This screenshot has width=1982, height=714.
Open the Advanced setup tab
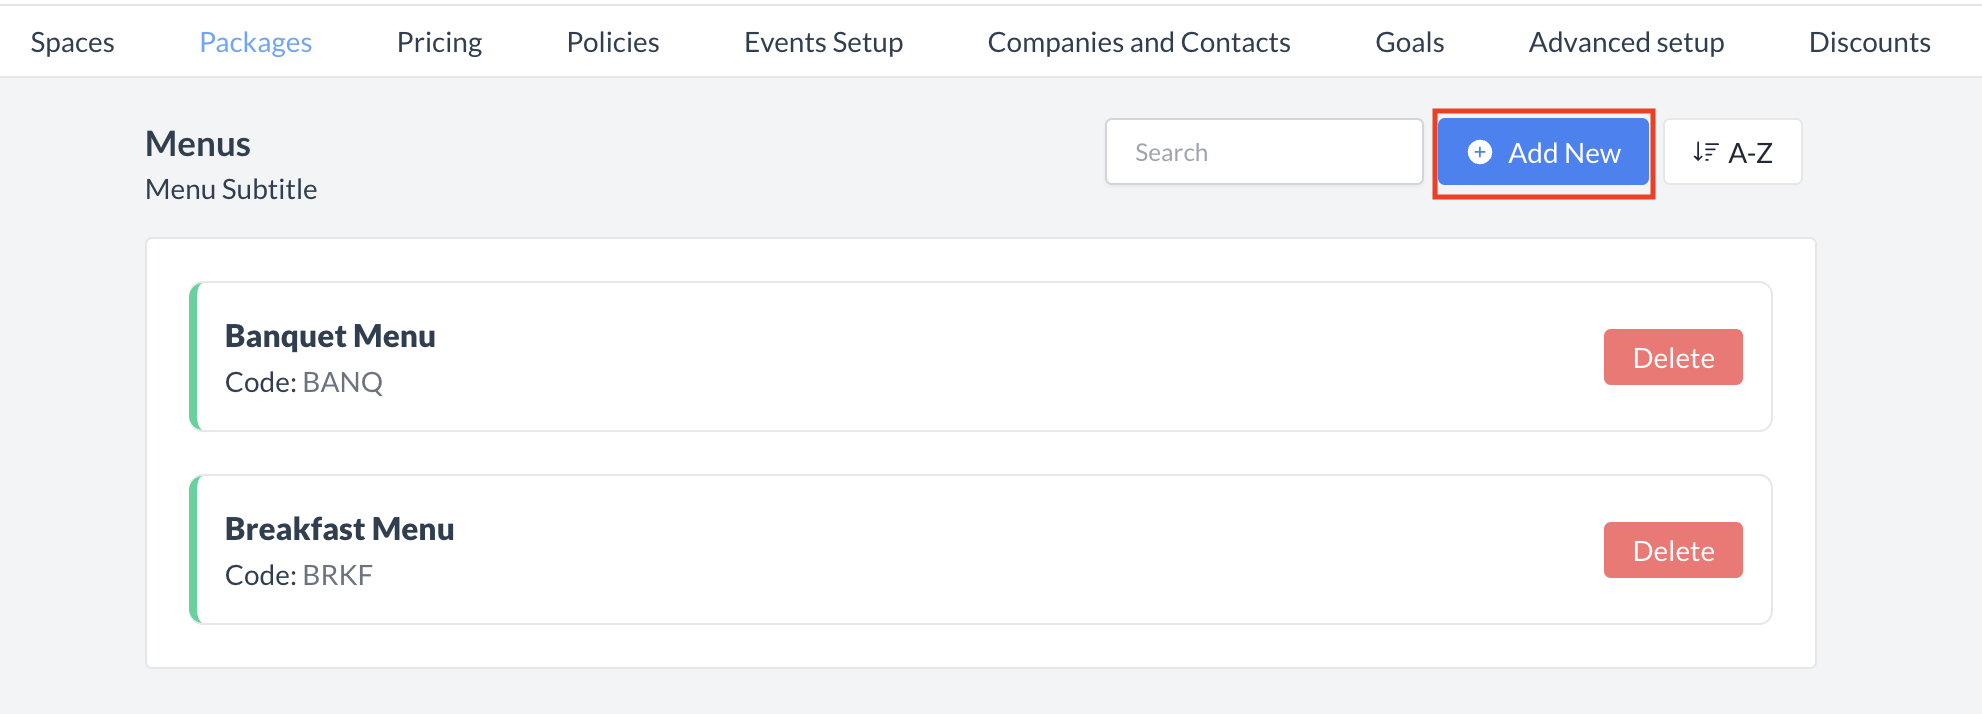pyautogui.click(x=1626, y=42)
